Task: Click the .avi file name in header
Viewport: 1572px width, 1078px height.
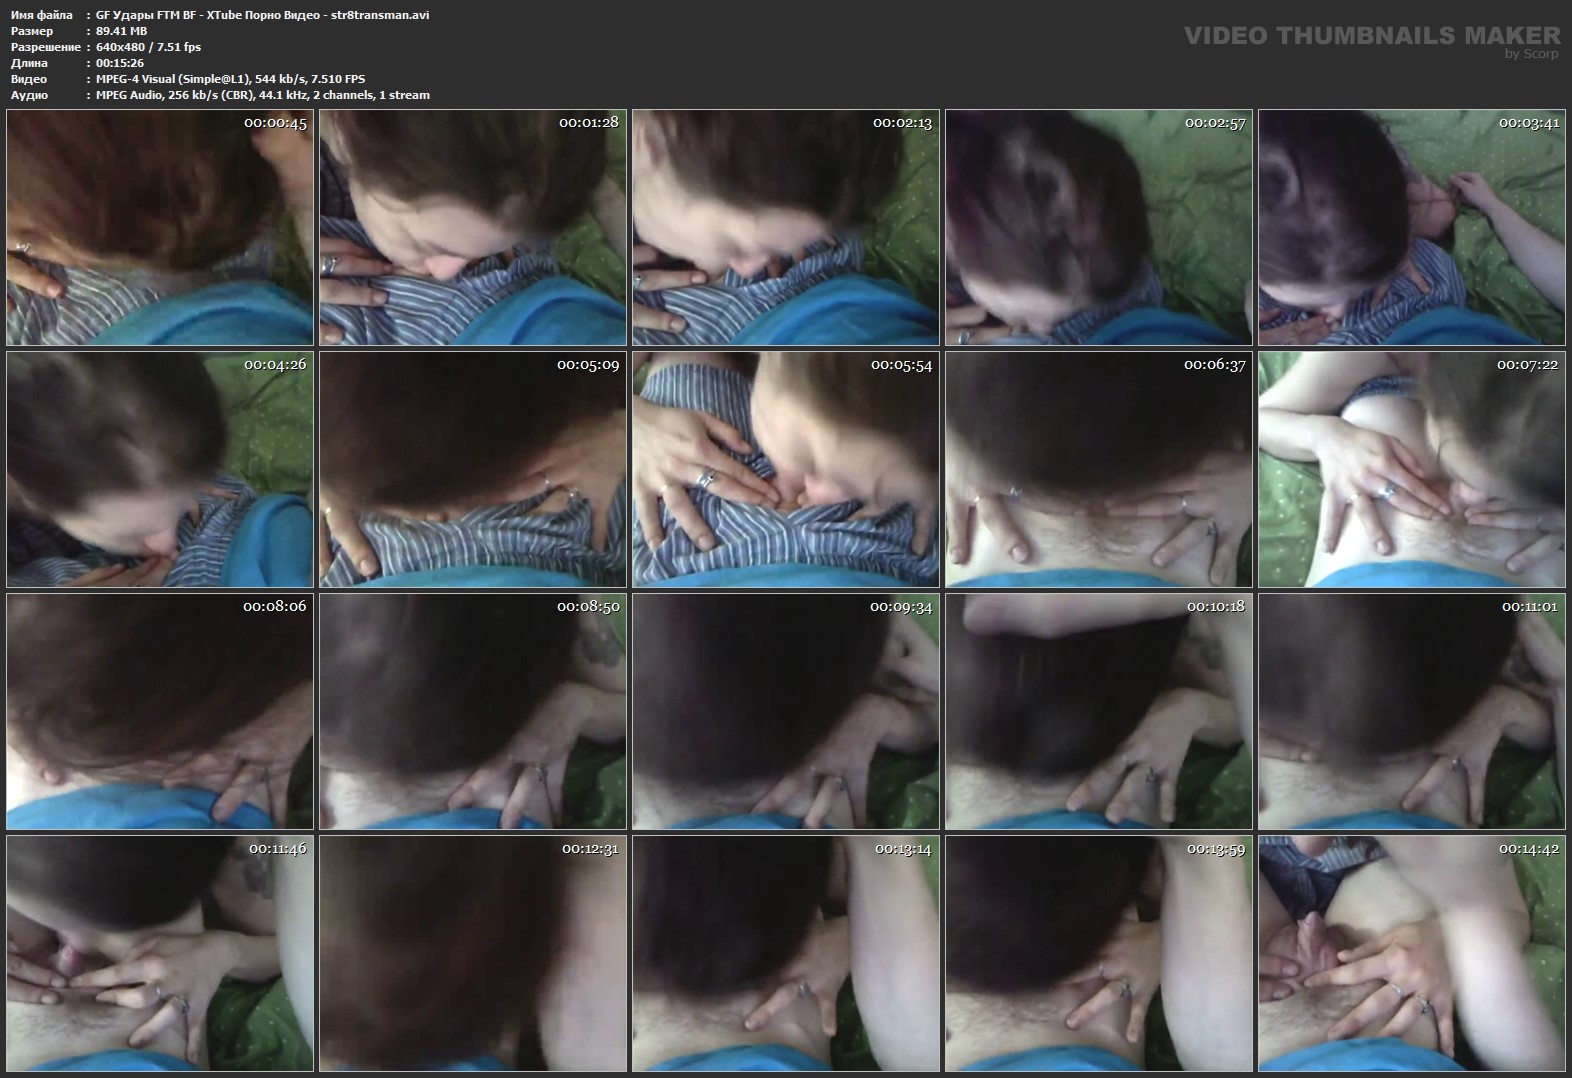Action: tap(262, 15)
